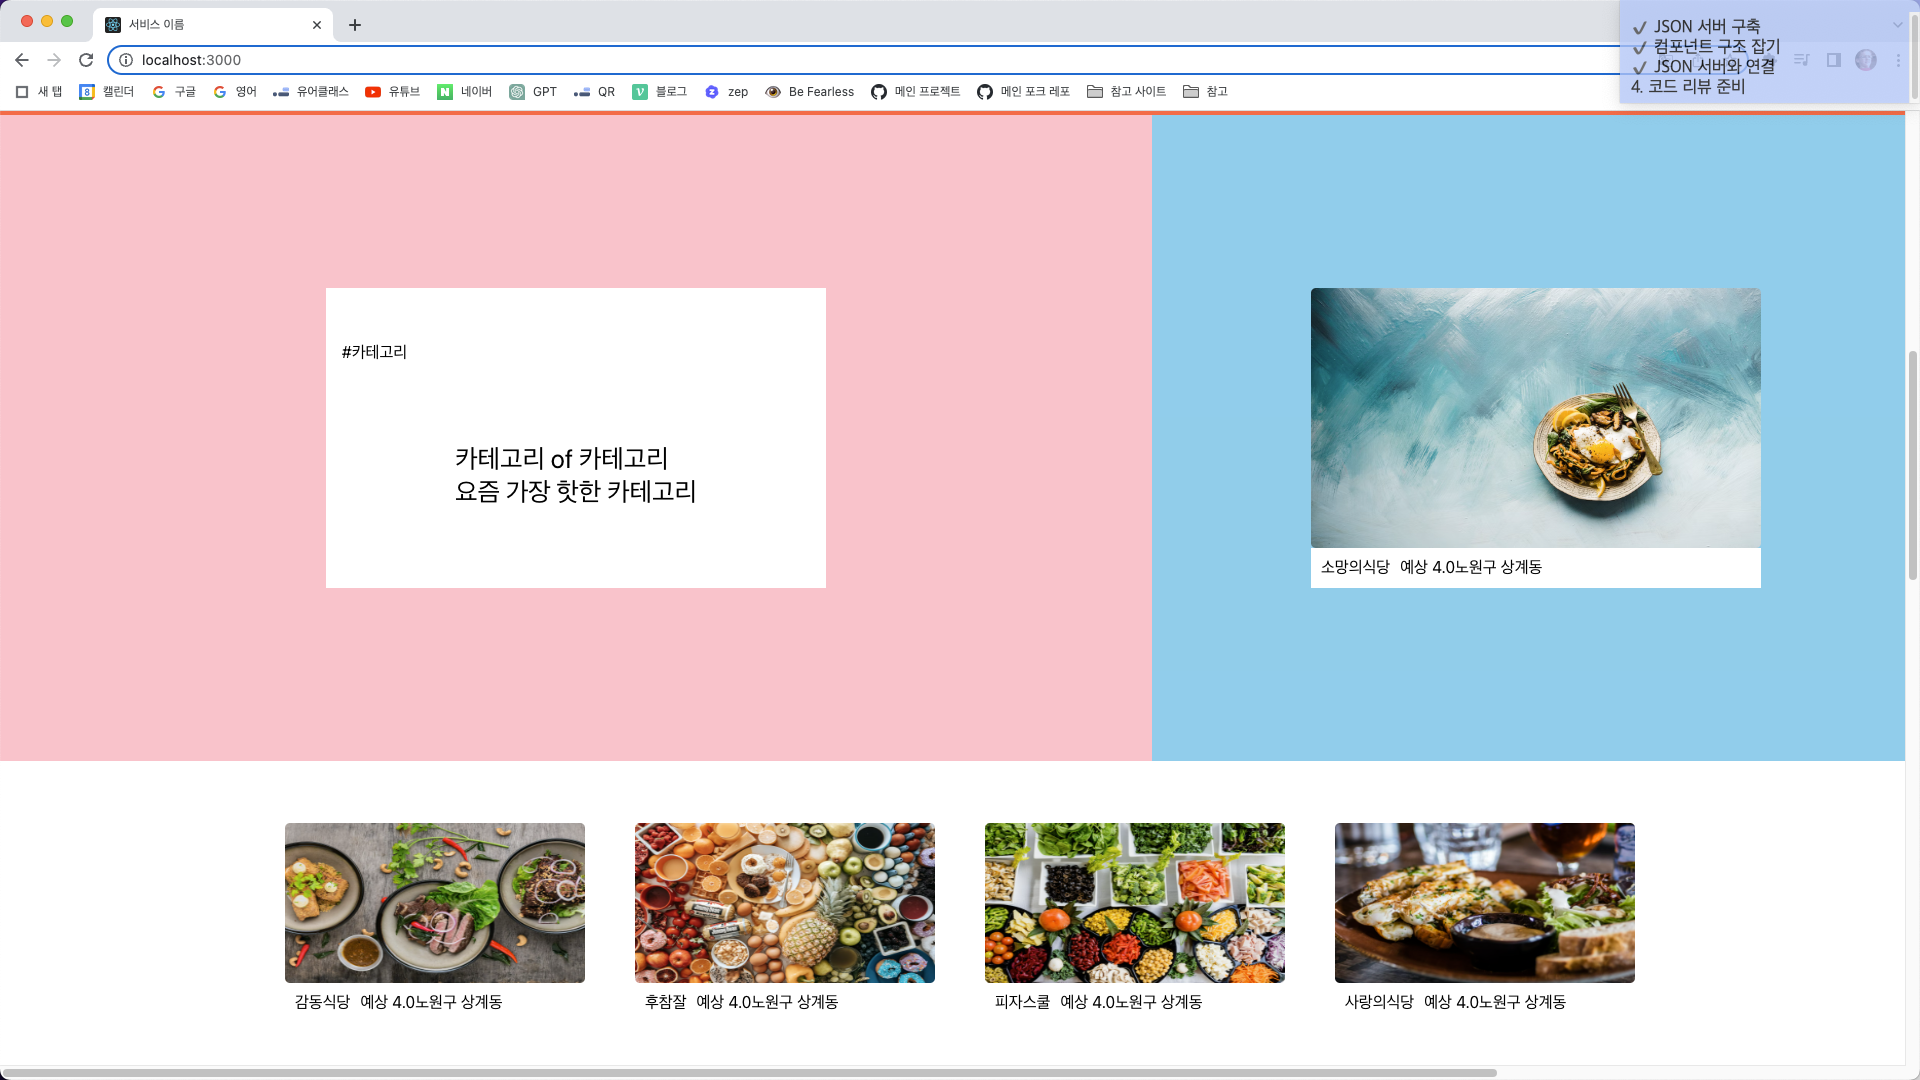Click the 피자스쿨 restaurant name

[x=1022, y=1002]
